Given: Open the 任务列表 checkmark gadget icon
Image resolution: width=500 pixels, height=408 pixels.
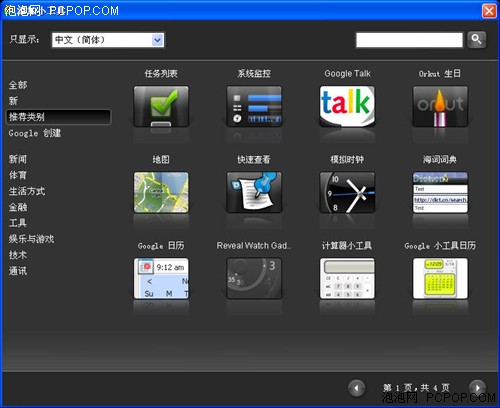Looking at the screenshot, I should pos(161,106).
